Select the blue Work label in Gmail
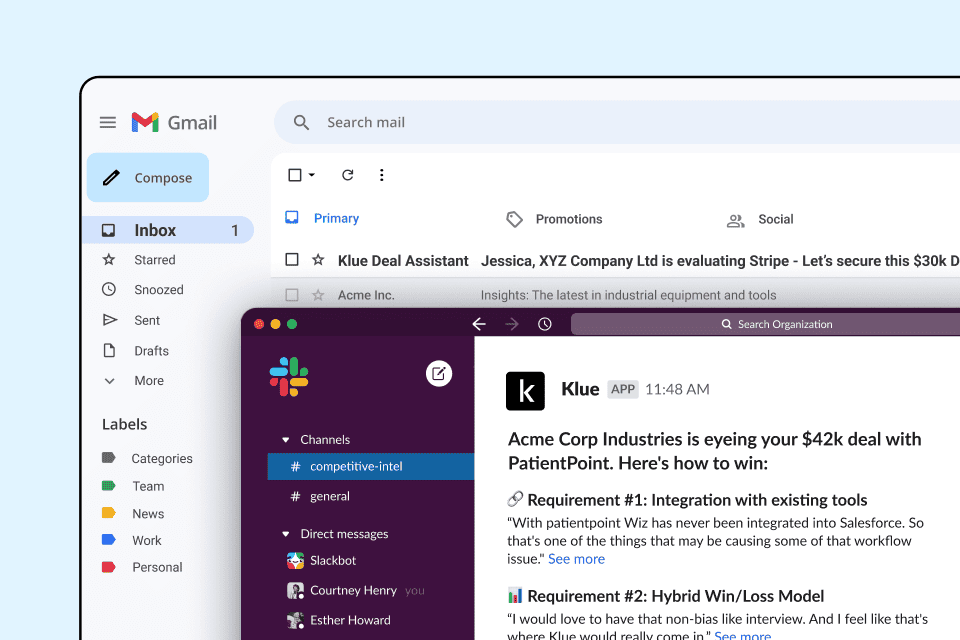Screen dimensions: 960x640 point(132,540)
